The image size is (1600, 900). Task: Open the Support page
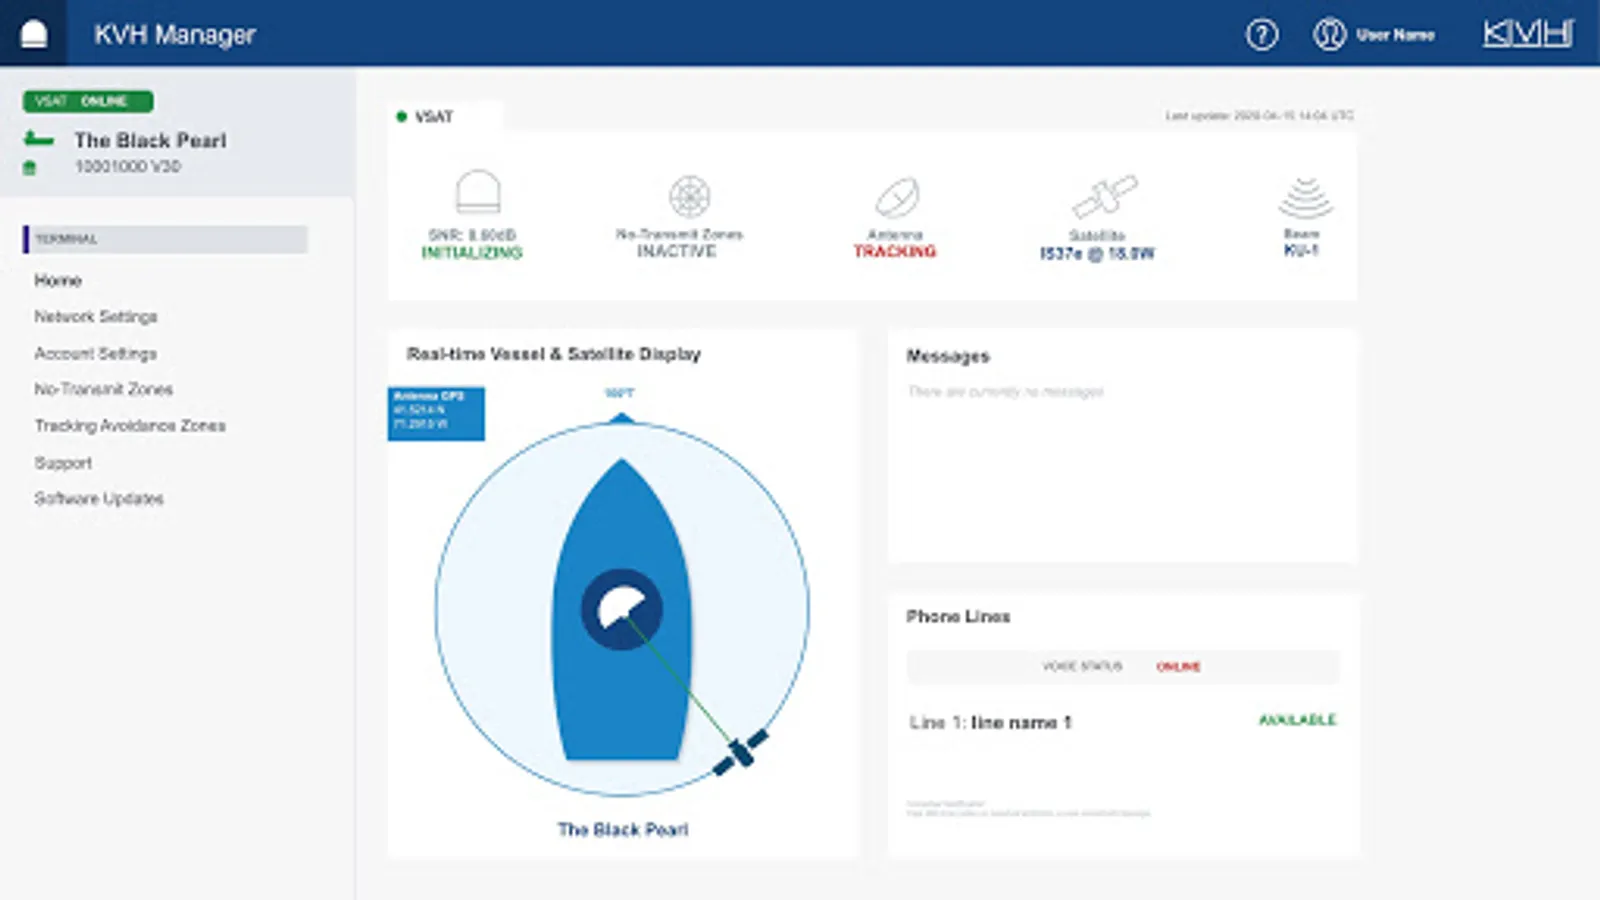(x=63, y=463)
